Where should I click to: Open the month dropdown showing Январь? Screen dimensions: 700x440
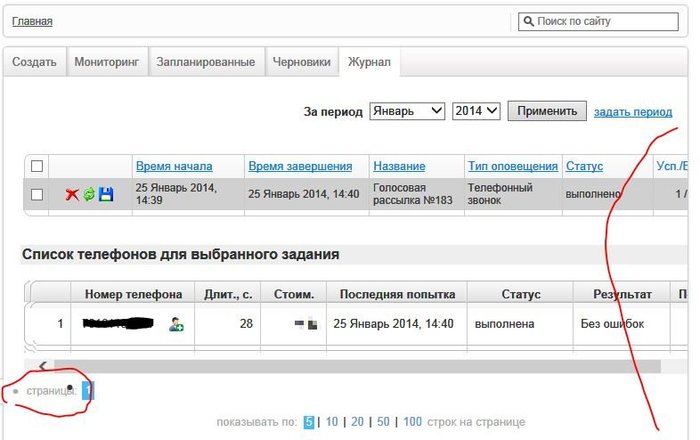407,111
